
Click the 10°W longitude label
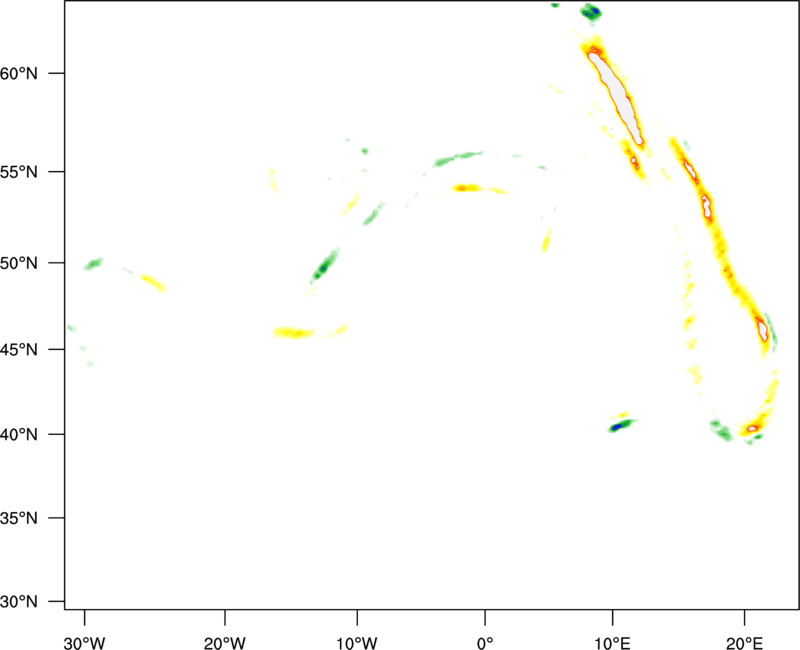point(357,643)
